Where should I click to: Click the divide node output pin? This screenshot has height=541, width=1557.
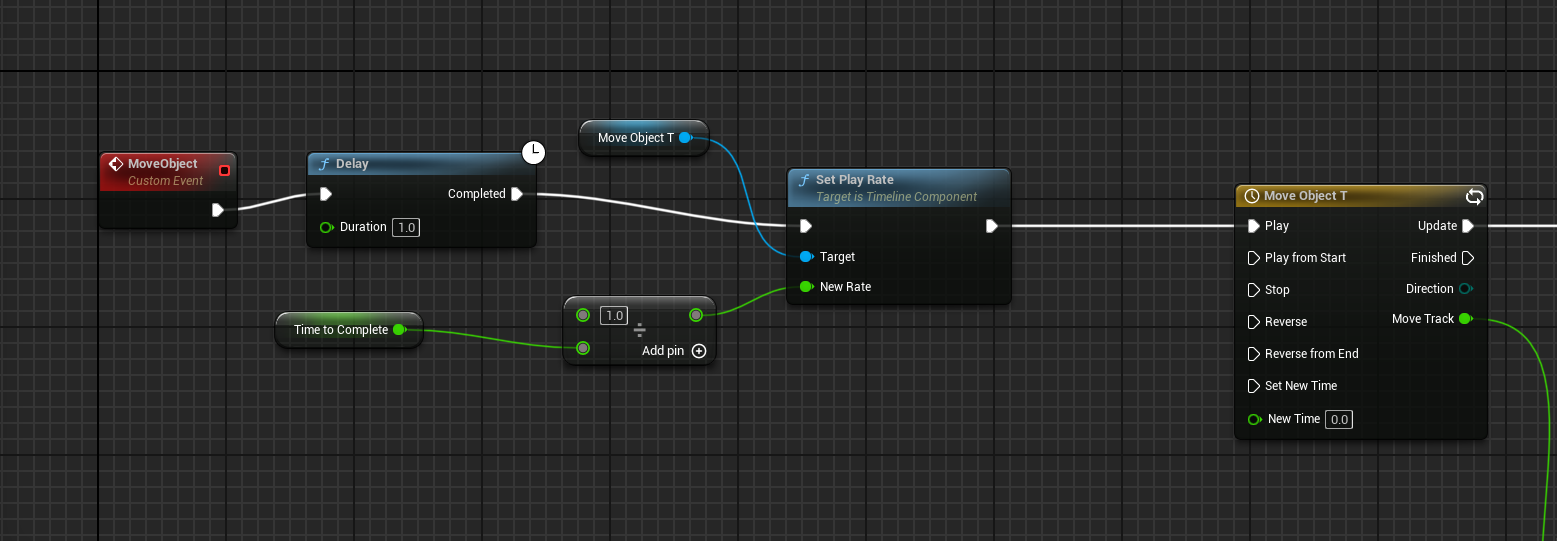[x=696, y=315]
